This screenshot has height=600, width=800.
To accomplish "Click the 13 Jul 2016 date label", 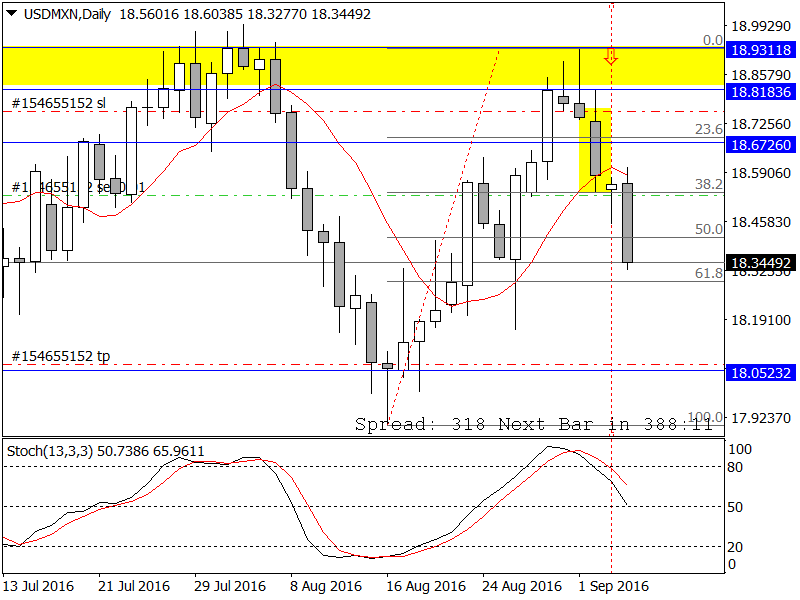I will (x=38, y=586).
